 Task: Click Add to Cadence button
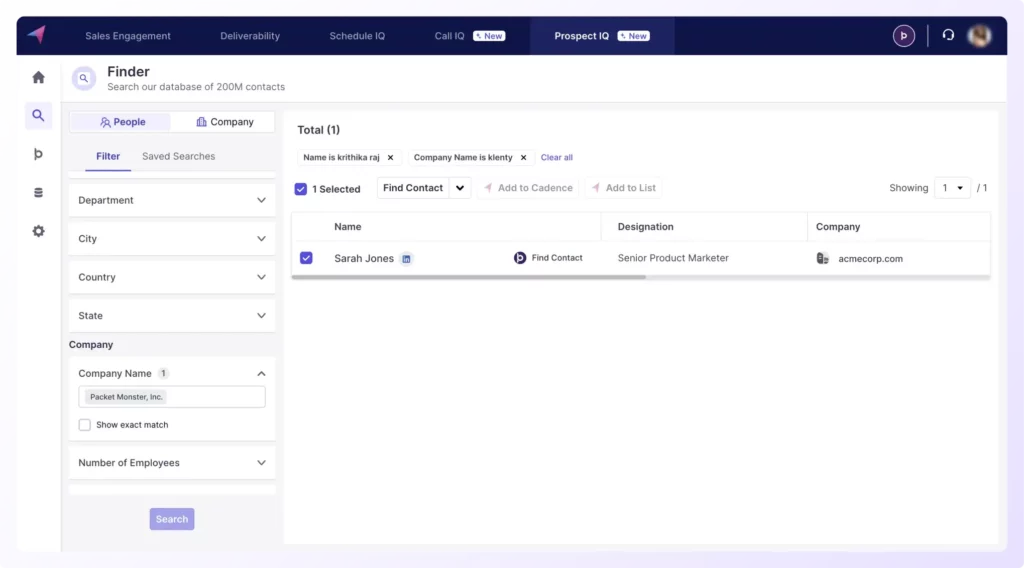(x=528, y=188)
